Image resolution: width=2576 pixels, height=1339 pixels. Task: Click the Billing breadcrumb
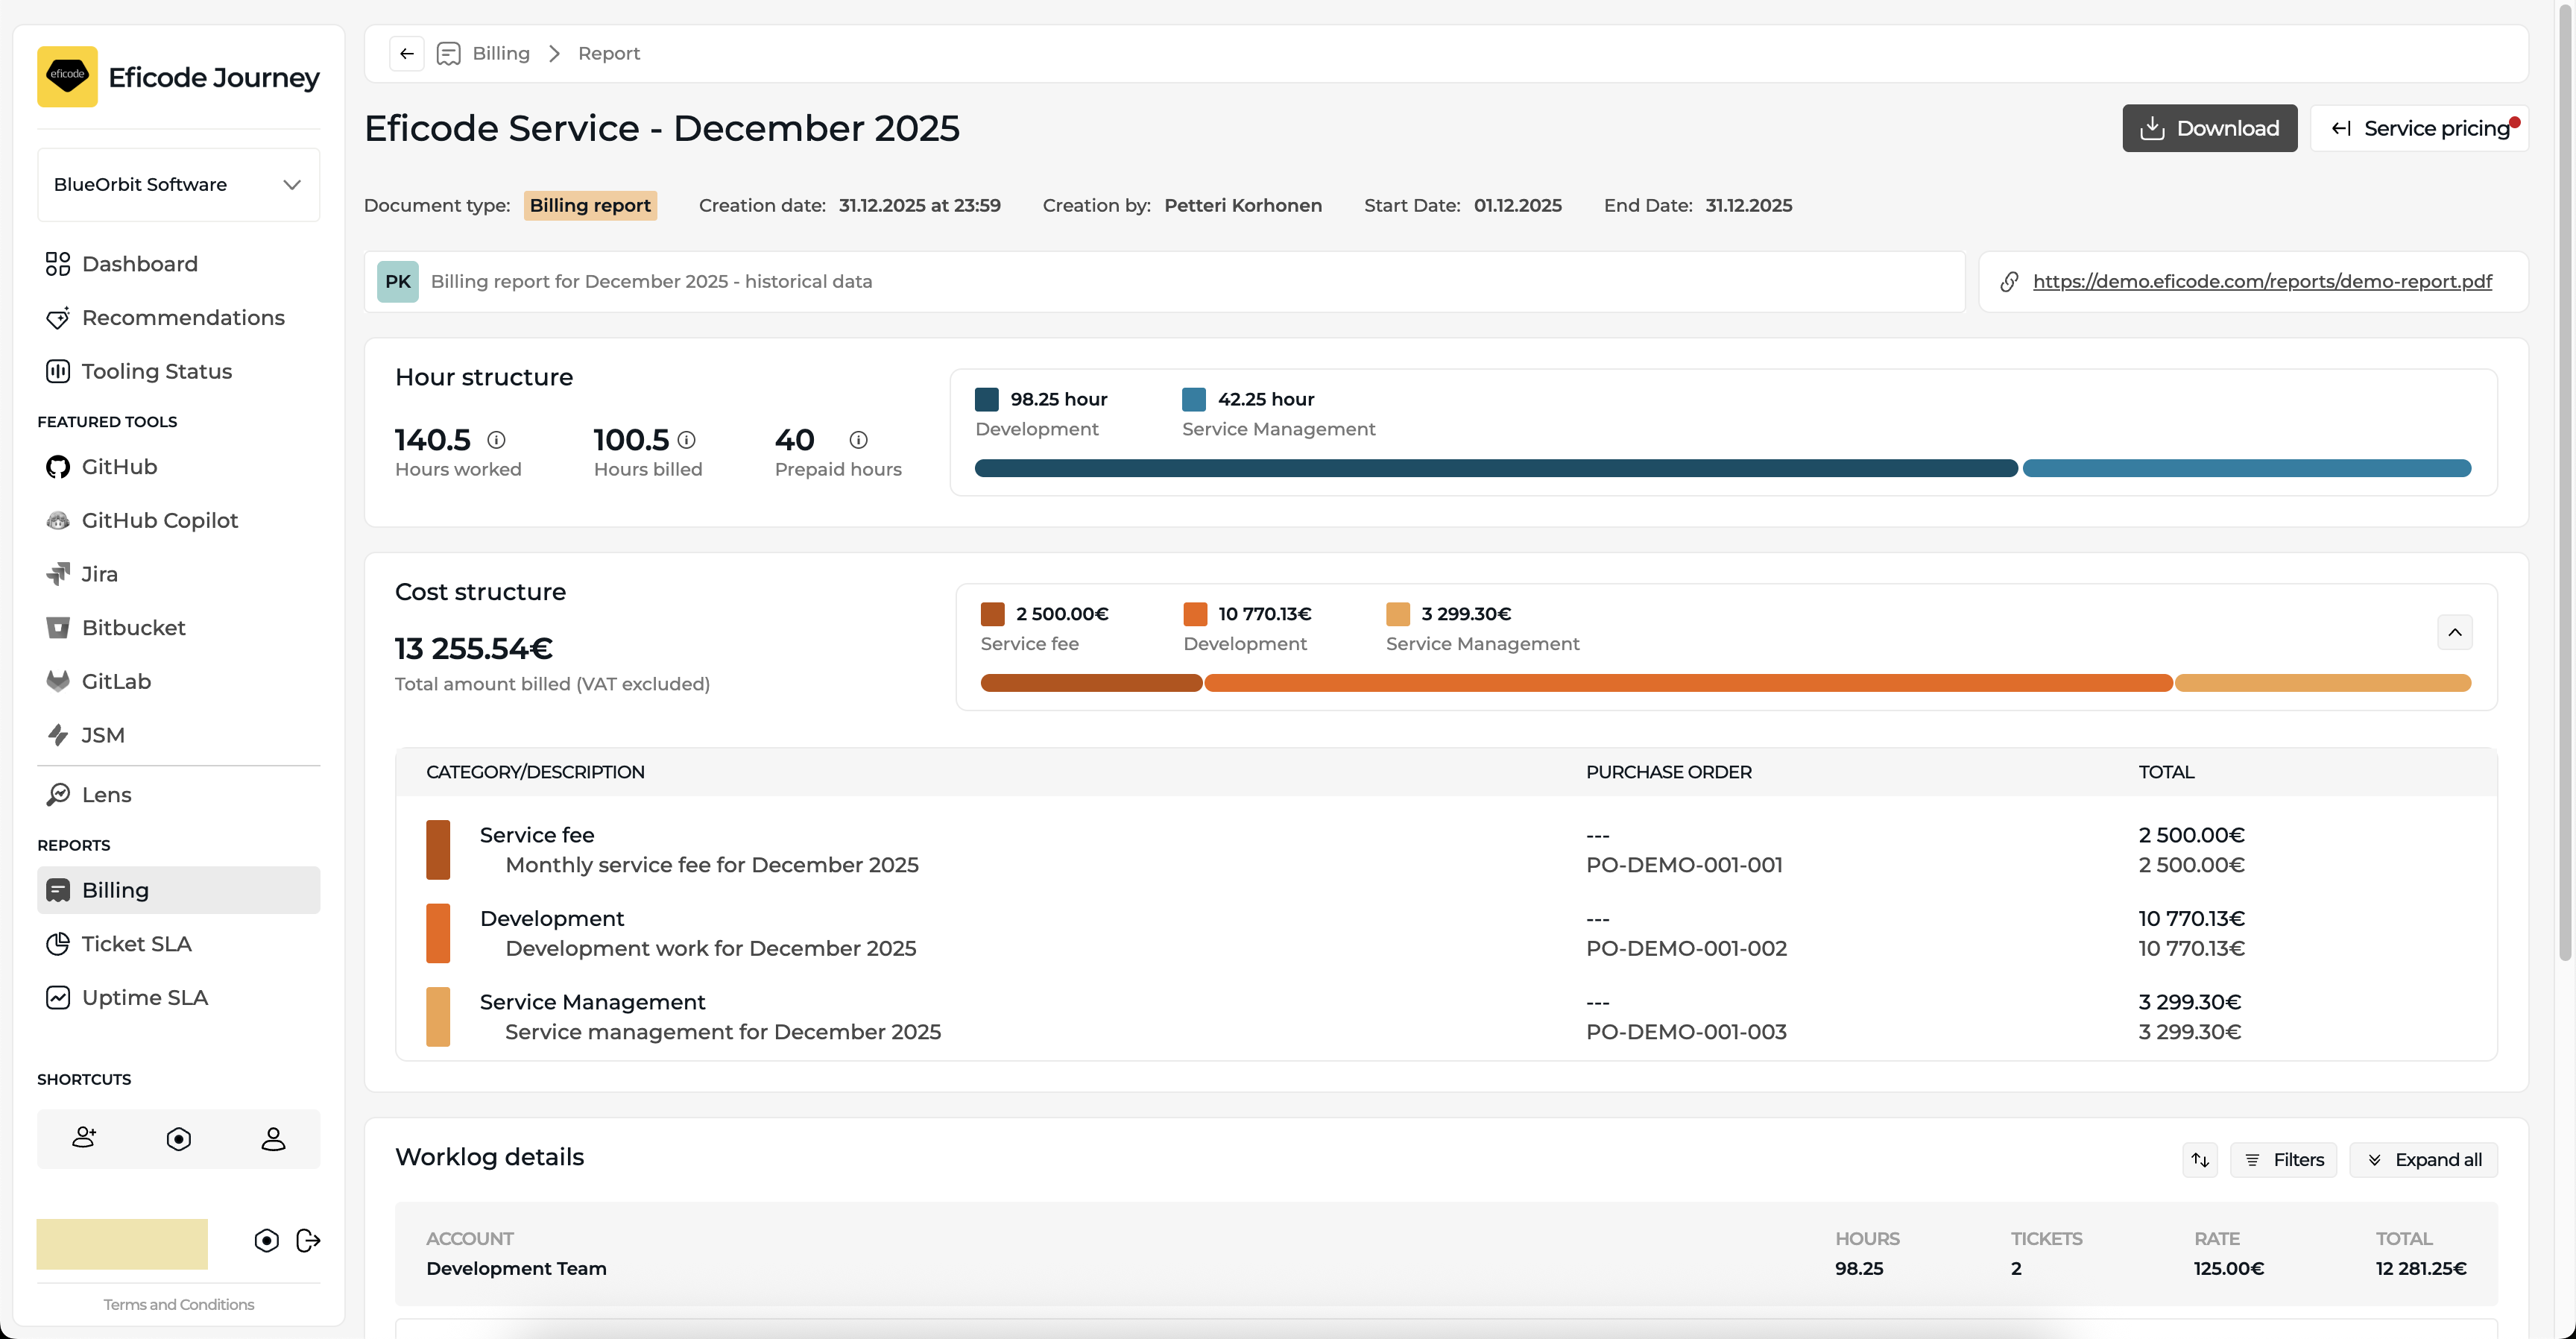[x=500, y=54]
